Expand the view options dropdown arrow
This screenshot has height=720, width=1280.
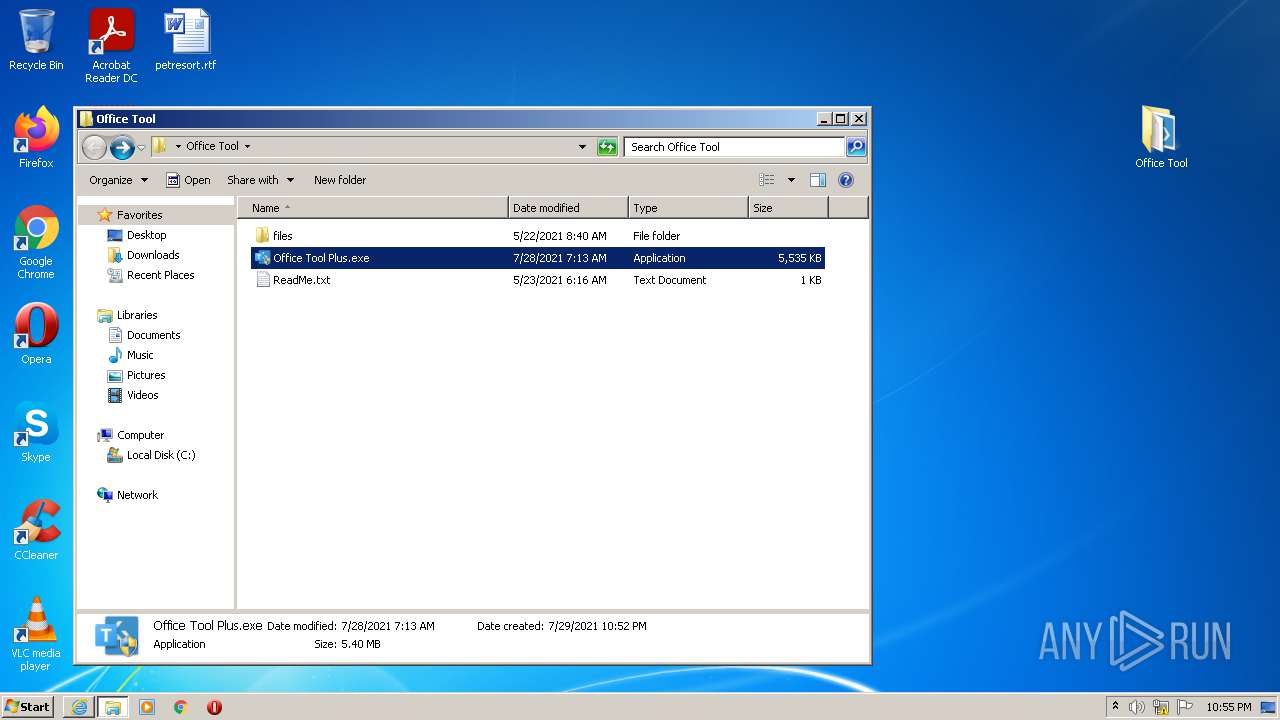791,180
